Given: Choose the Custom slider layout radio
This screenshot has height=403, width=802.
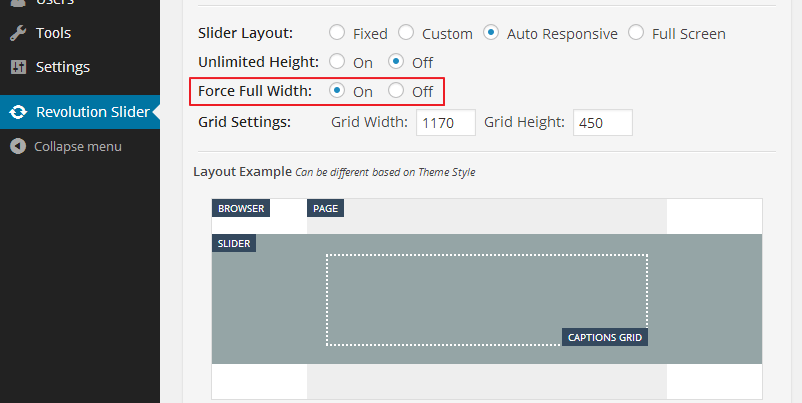Looking at the screenshot, I should (x=407, y=33).
